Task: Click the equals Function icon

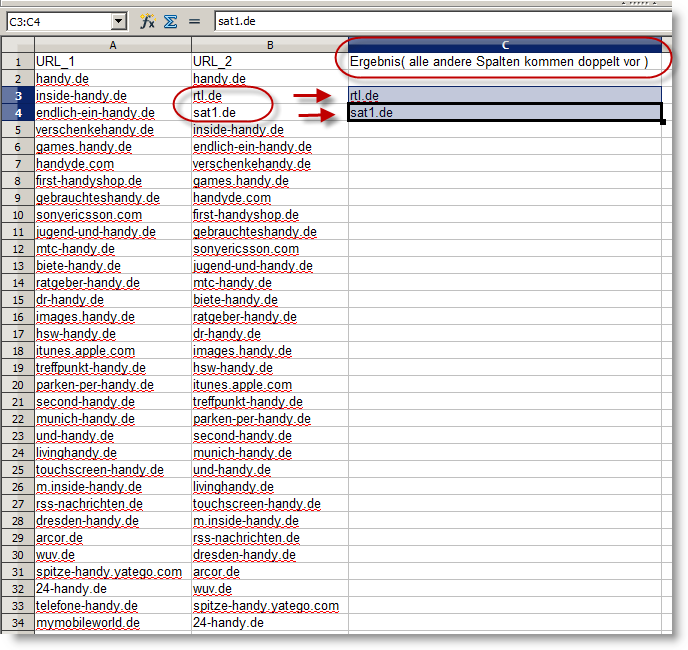Action: 194,21
